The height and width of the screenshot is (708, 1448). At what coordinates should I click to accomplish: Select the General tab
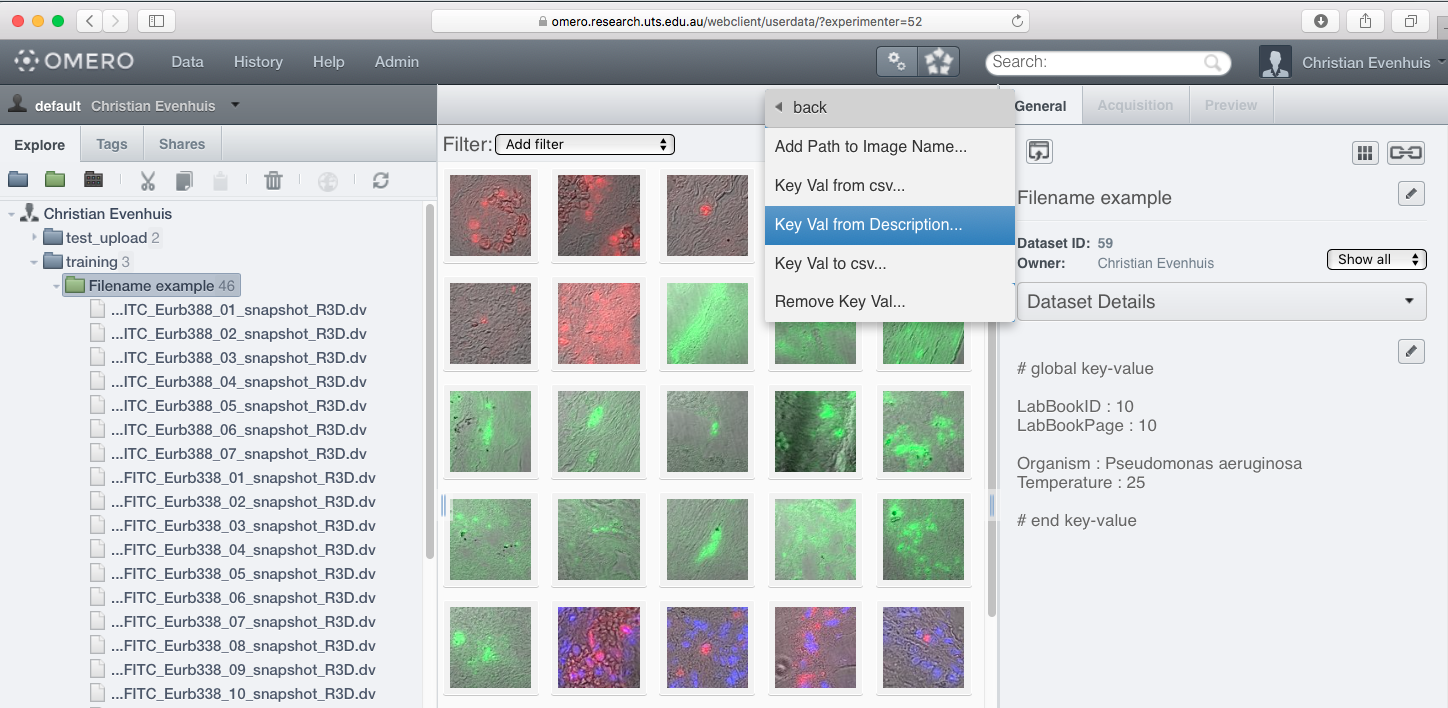tap(1040, 106)
